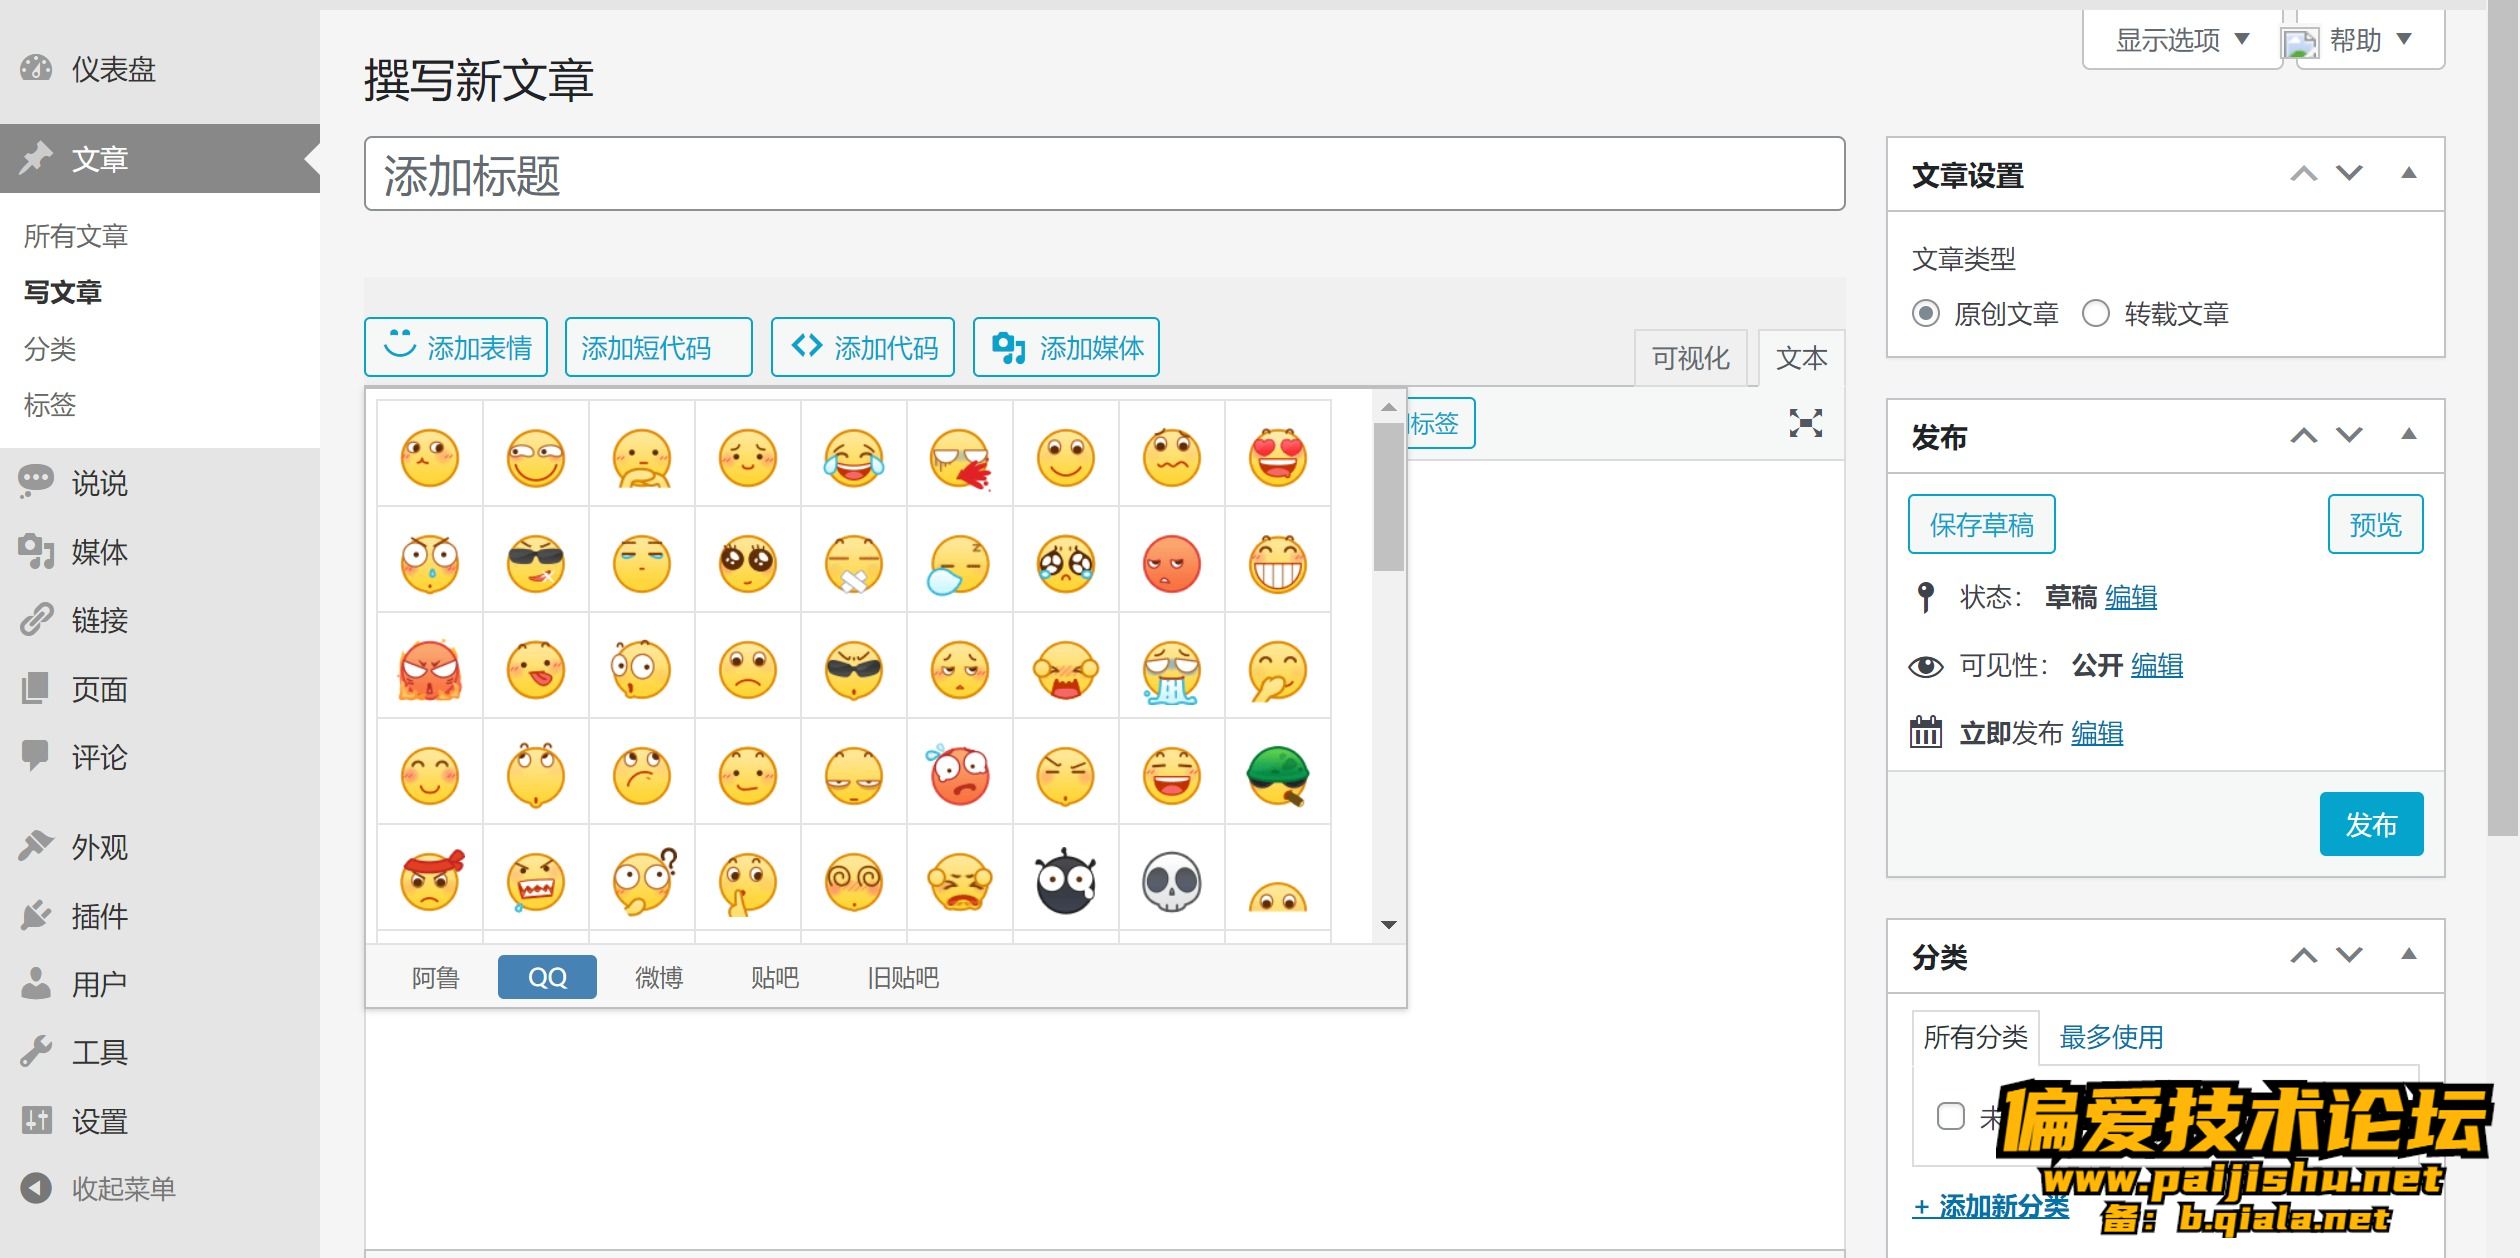
Task: Open 所有文章 in the sidebar
Action: pos(75,236)
